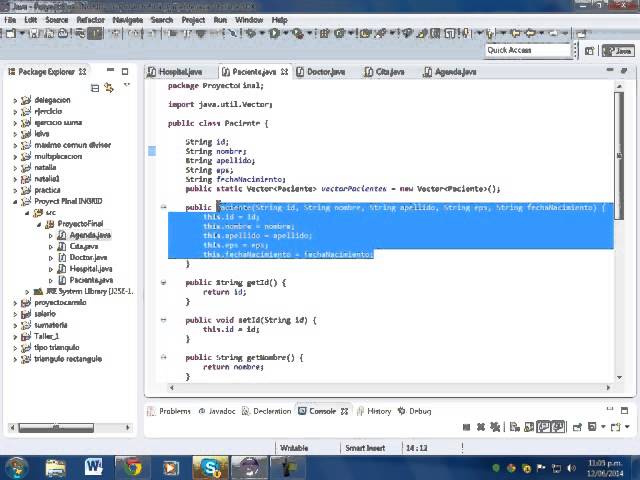Toggle Link with Editor in Package Explorer

(x=109, y=88)
